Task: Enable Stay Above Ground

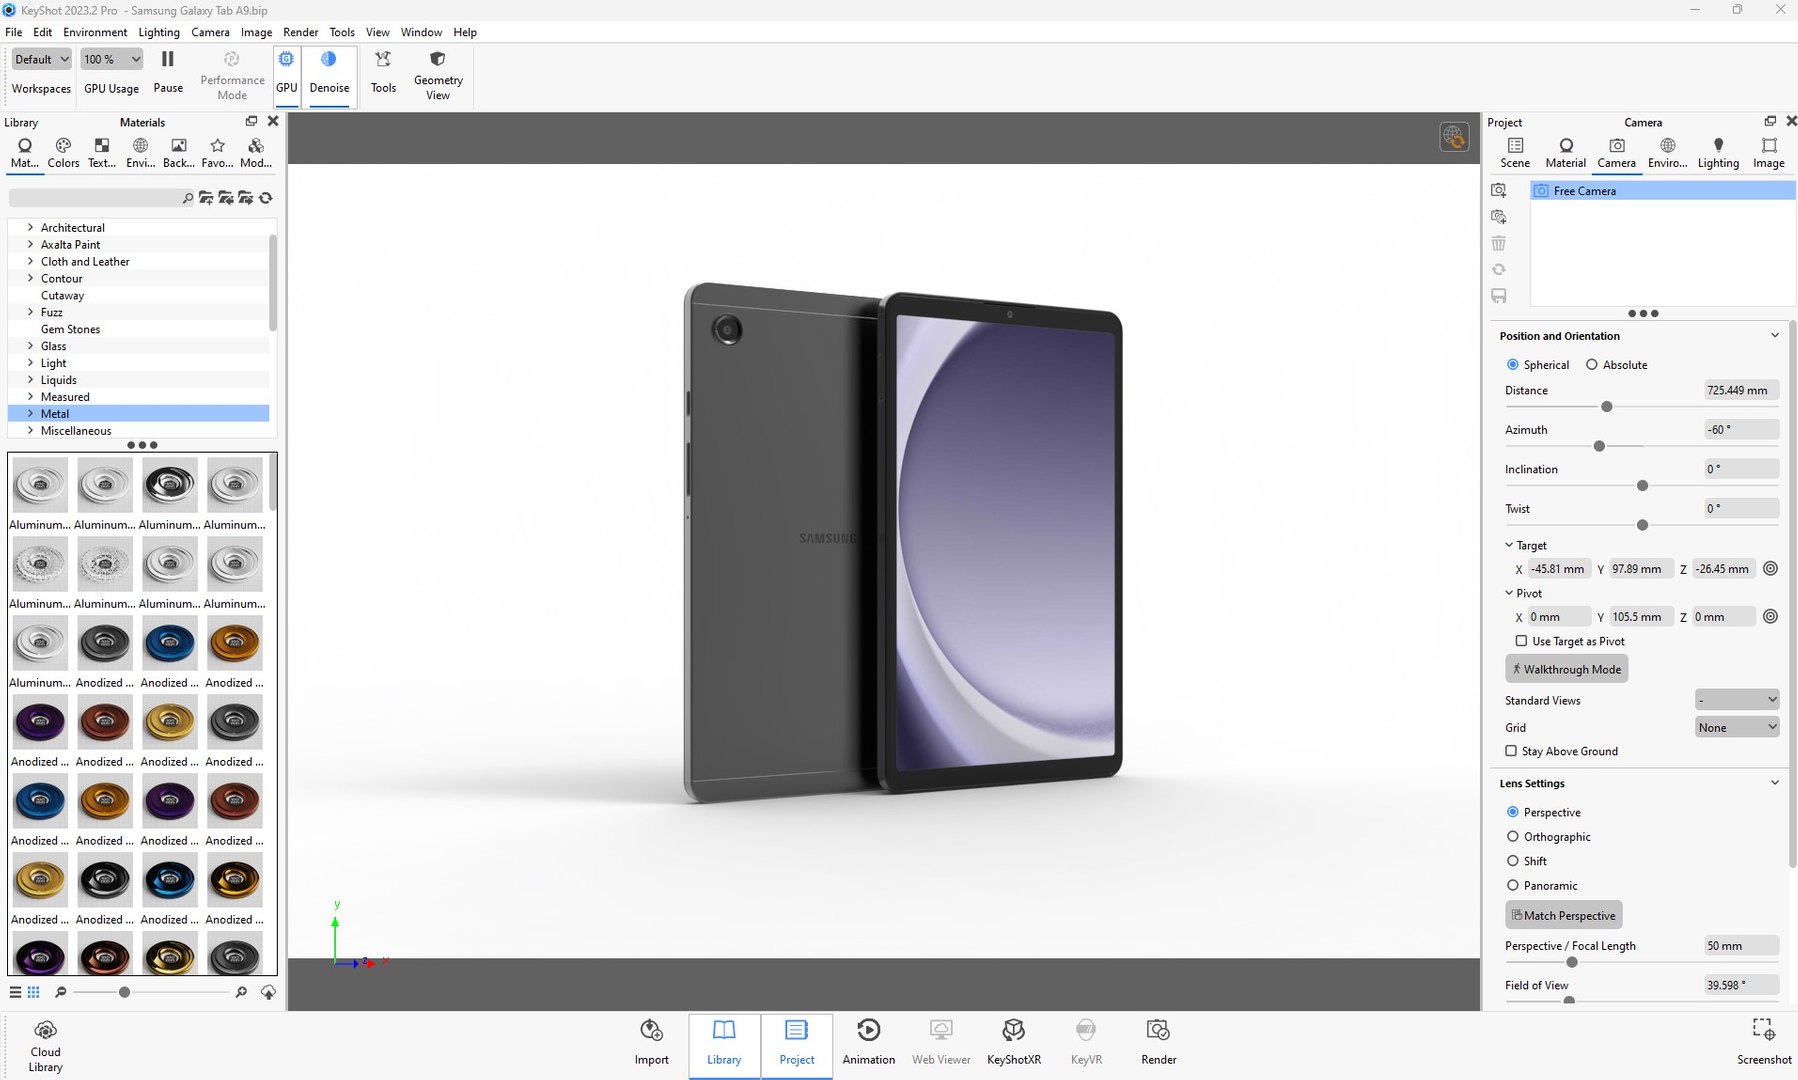Action: (x=1511, y=751)
